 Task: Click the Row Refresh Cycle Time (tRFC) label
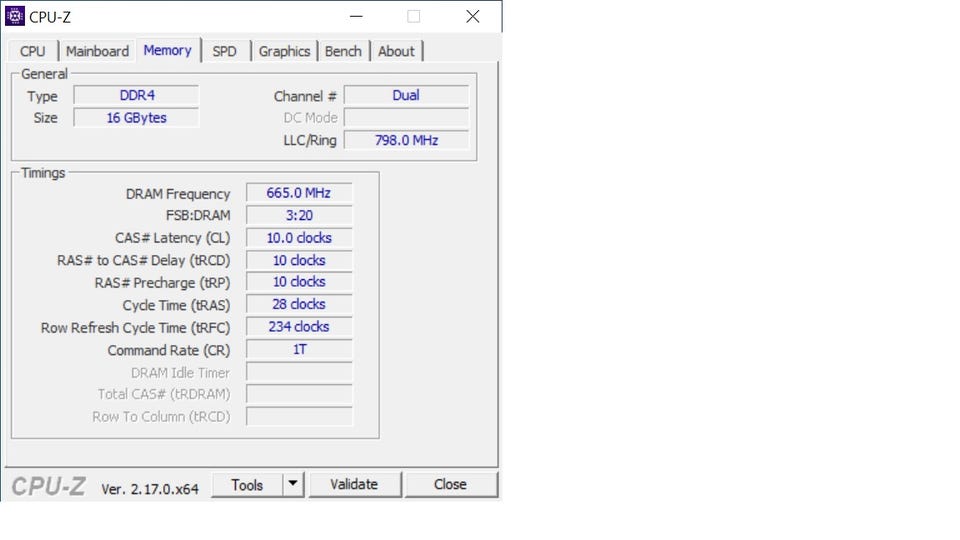tap(135, 328)
